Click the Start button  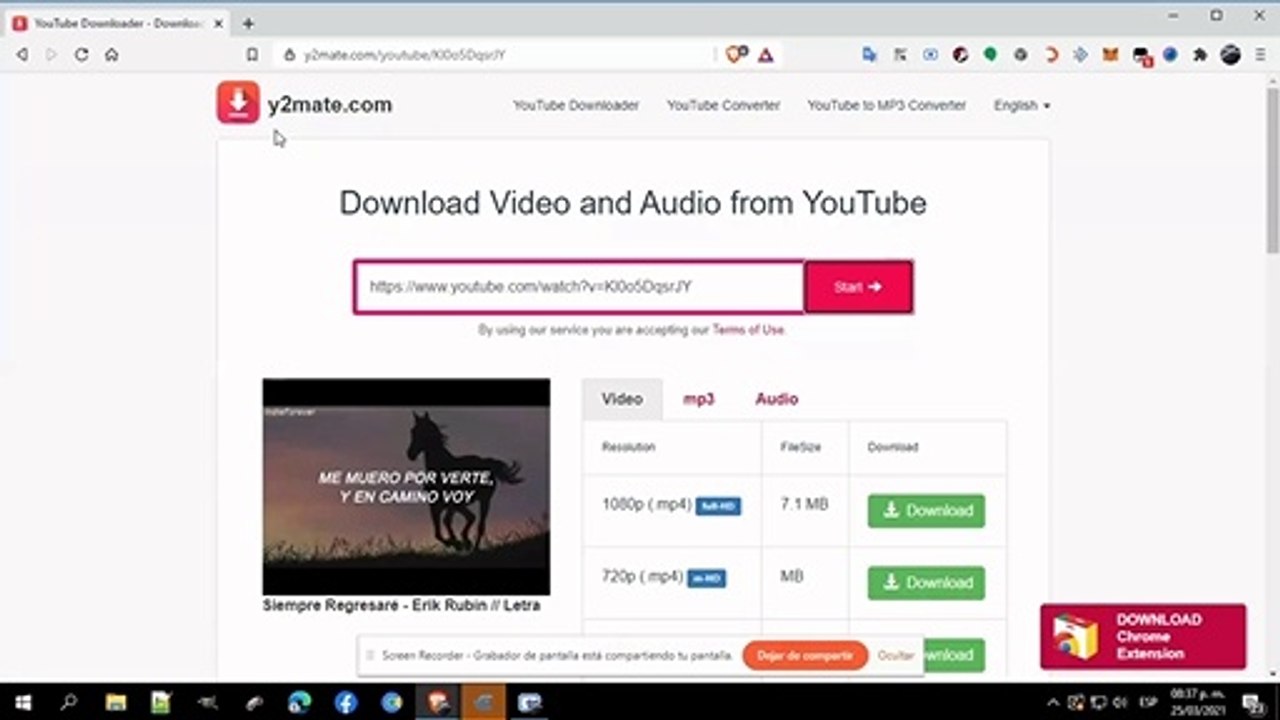tap(858, 287)
